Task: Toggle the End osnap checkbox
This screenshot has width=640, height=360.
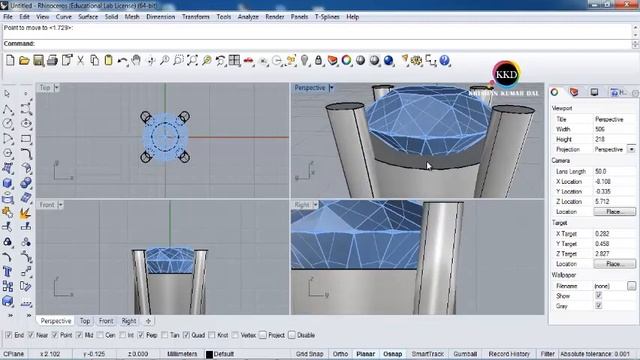Action: [x=9, y=335]
